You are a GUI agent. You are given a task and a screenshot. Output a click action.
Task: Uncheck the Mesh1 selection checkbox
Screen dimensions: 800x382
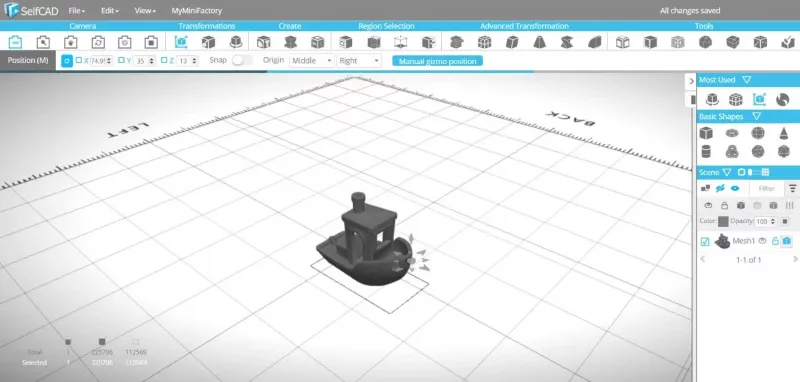click(x=705, y=242)
